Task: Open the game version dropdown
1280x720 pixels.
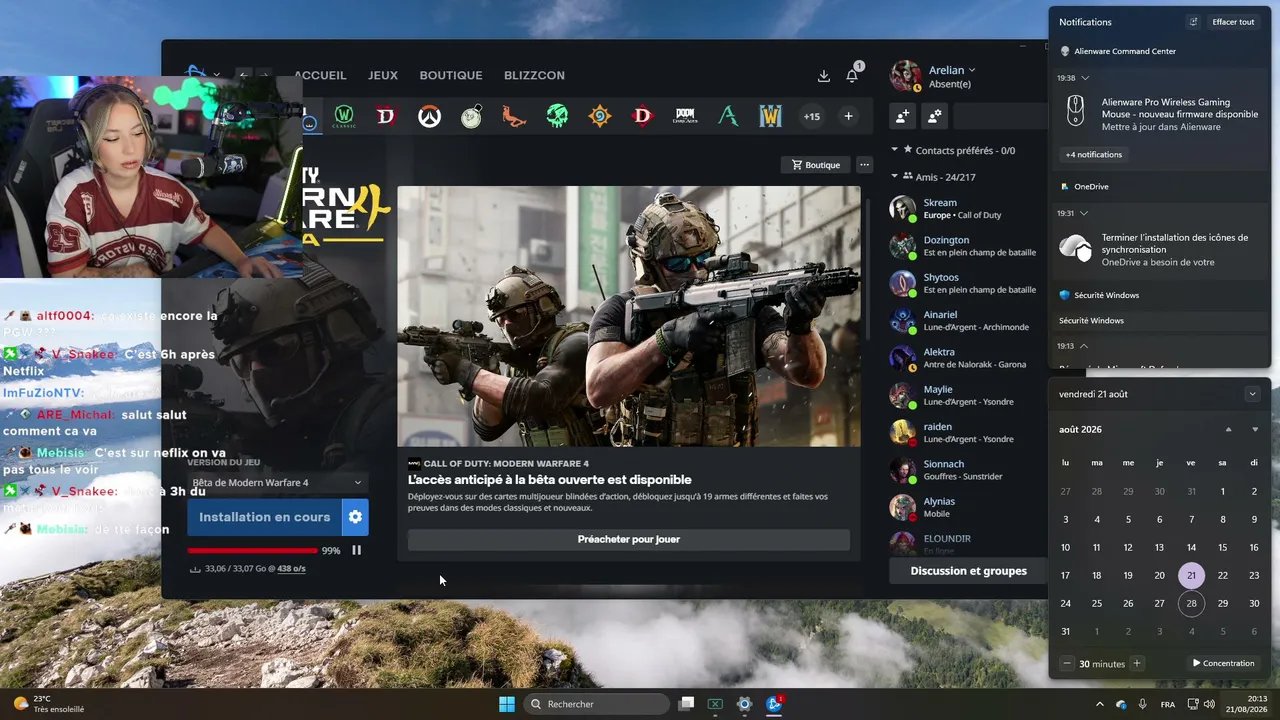Action: pos(277,483)
